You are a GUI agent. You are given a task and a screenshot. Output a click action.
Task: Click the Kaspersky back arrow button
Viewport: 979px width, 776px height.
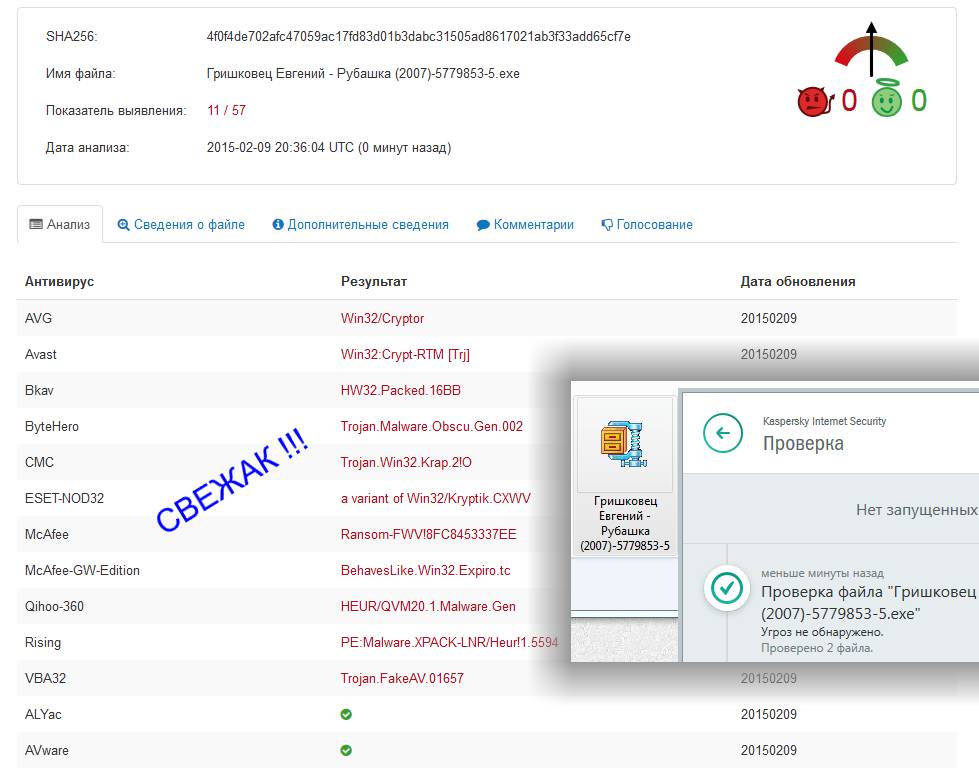point(723,433)
